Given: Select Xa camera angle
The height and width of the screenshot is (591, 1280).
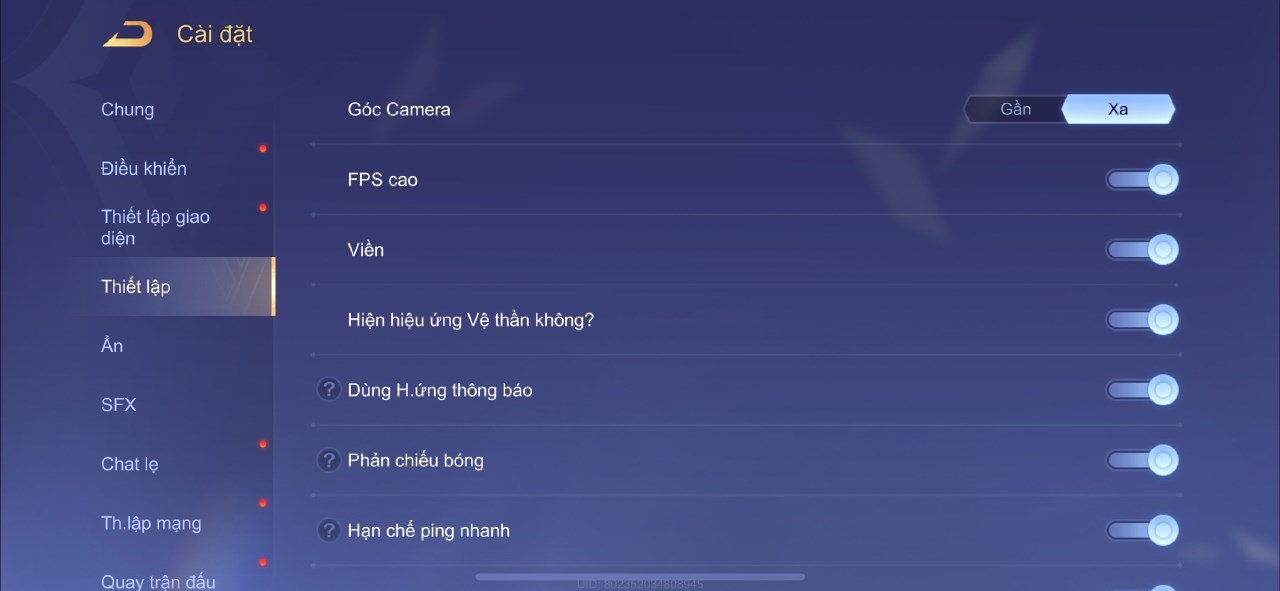Looking at the screenshot, I should (1118, 109).
